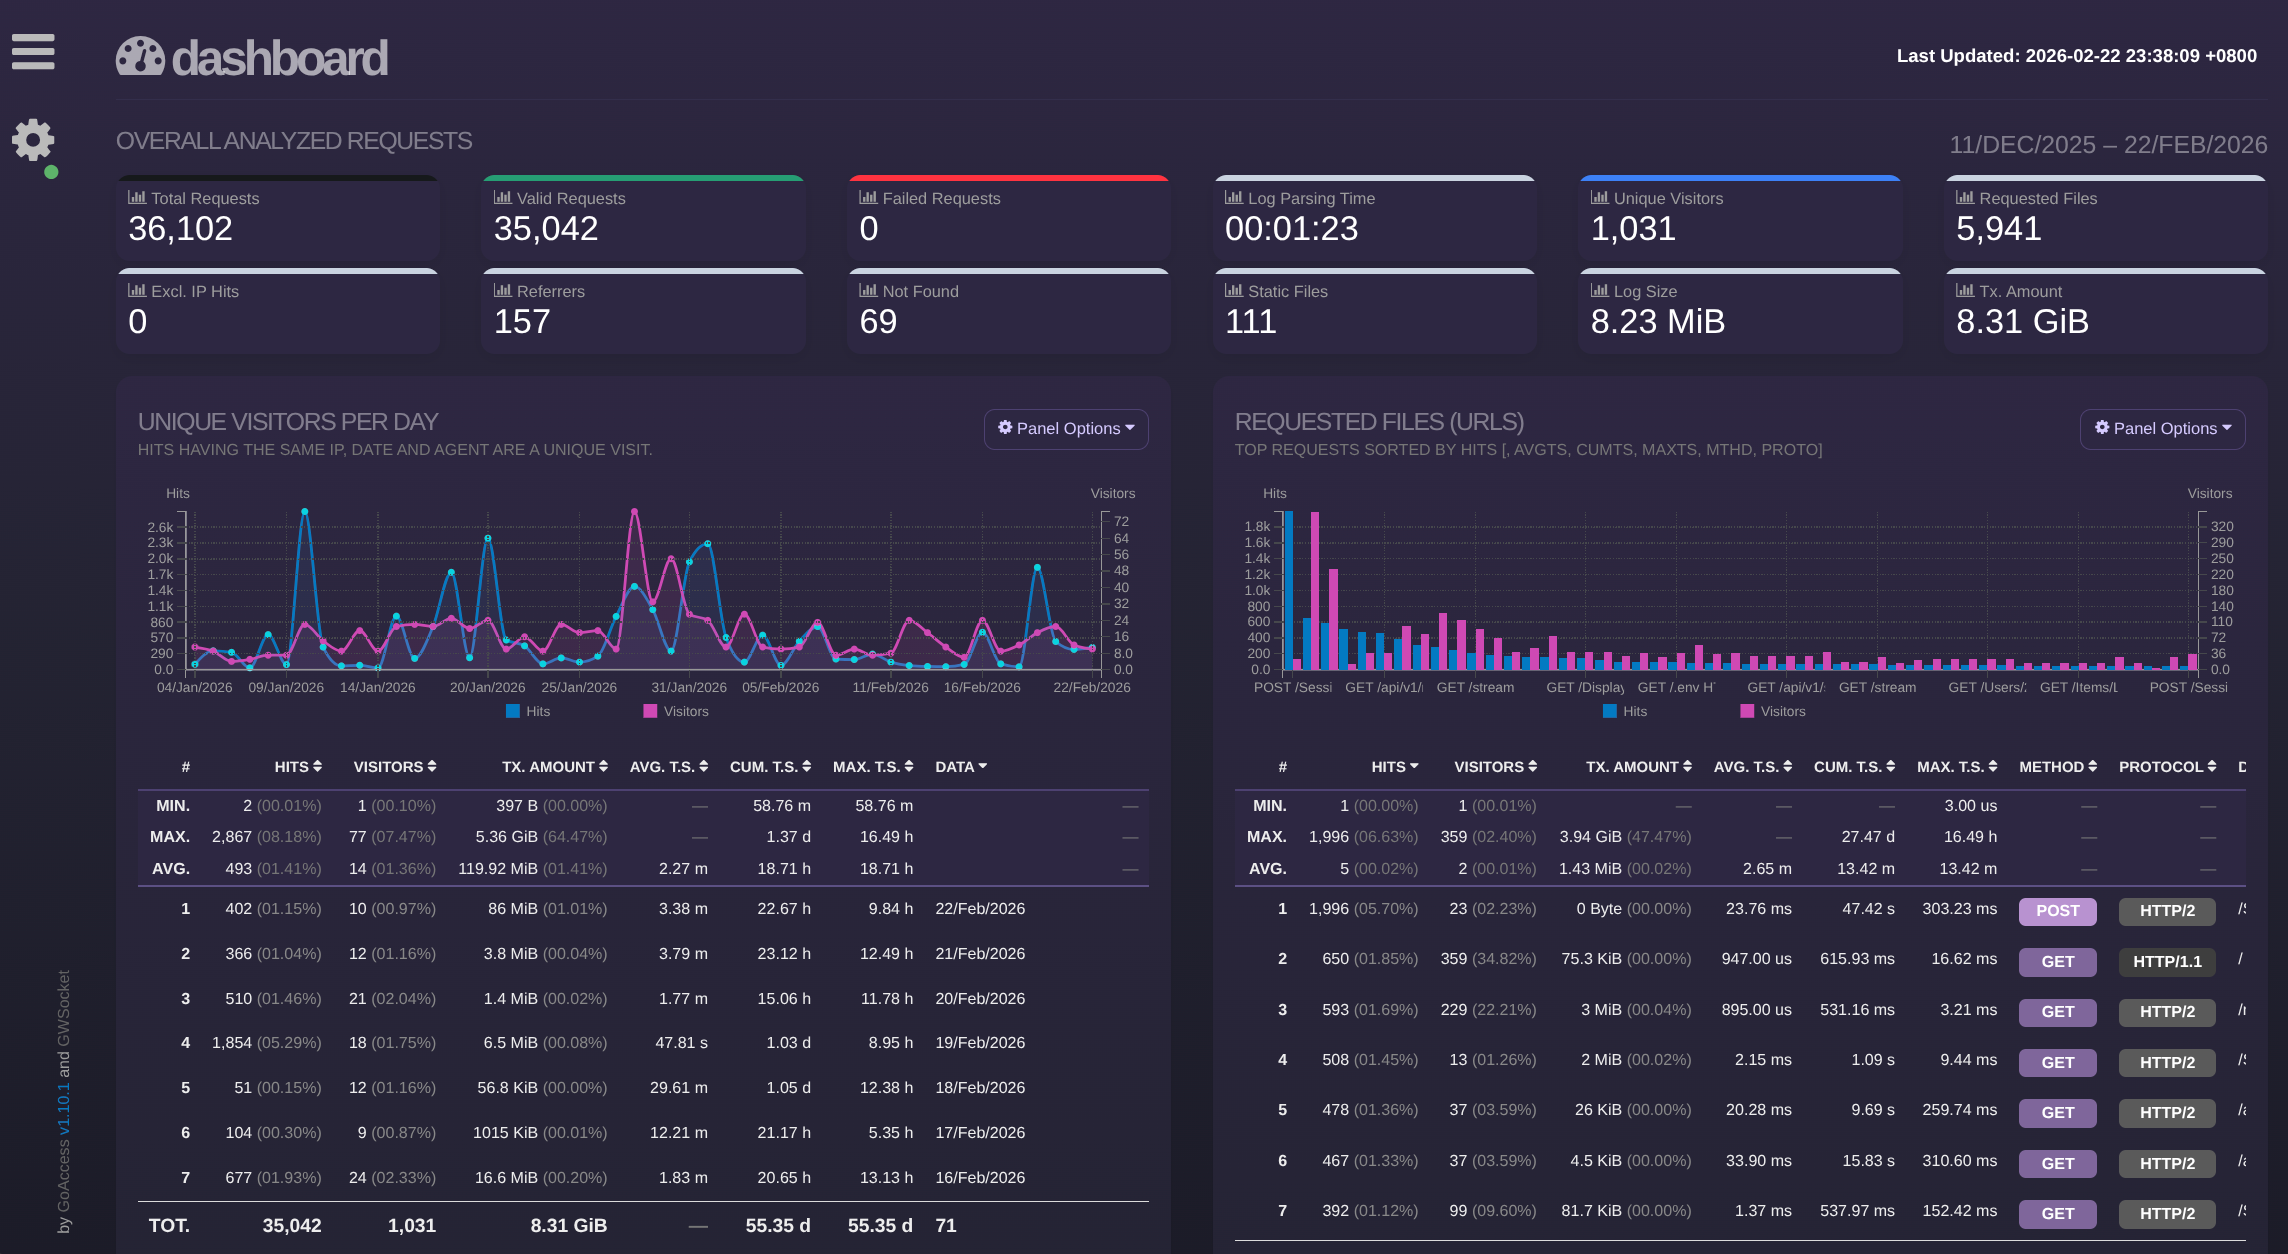Screen dimensions: 2288x1254
Task: Click the Failed Requests chart icon
Action: point(868,198)
